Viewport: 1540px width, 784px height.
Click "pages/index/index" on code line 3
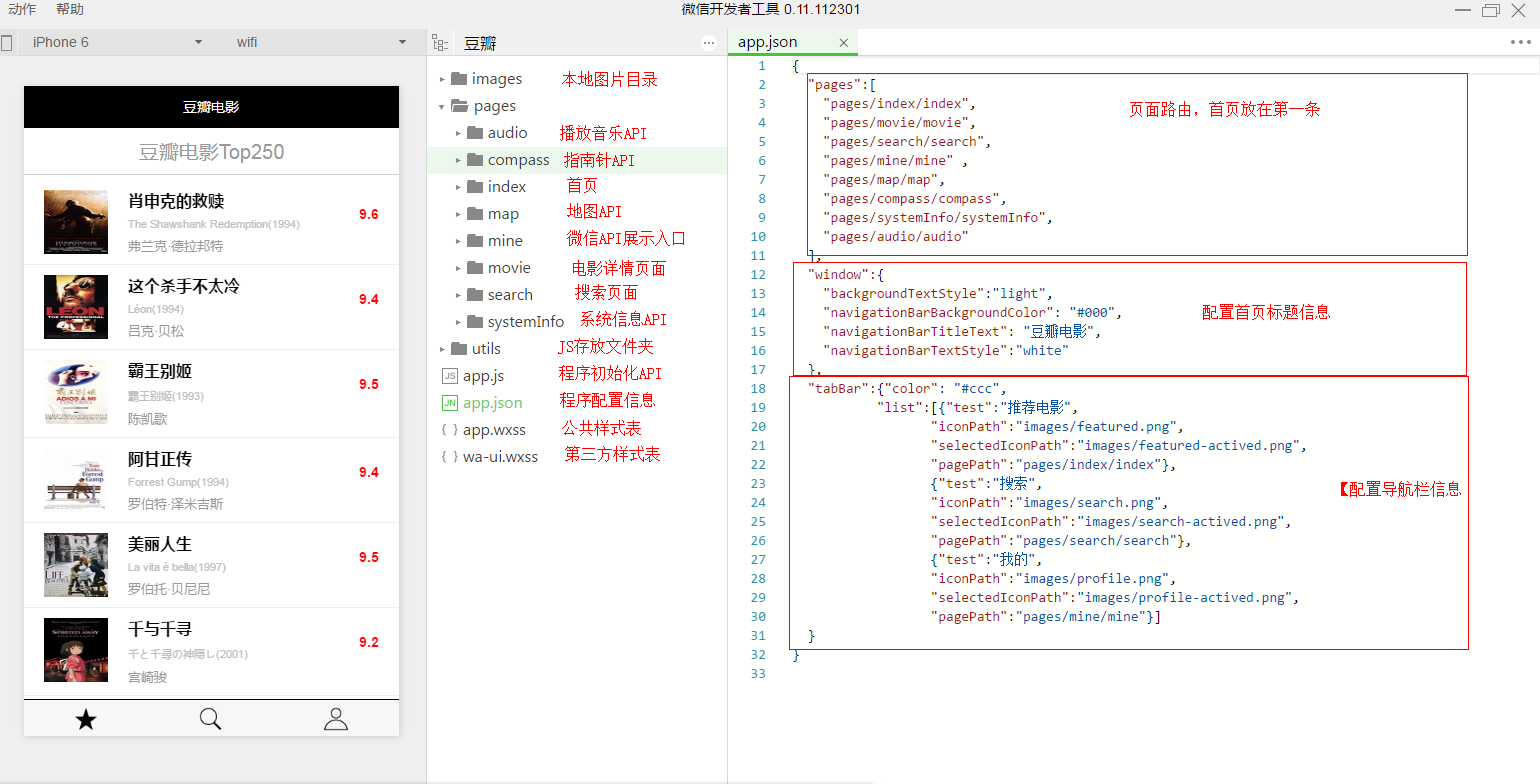(895, 103)
